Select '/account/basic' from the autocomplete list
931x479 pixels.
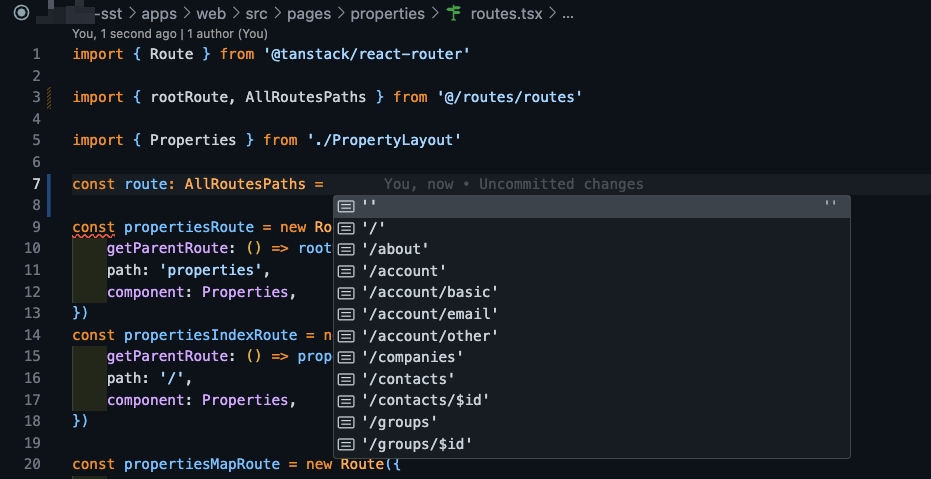pos(429,292)
